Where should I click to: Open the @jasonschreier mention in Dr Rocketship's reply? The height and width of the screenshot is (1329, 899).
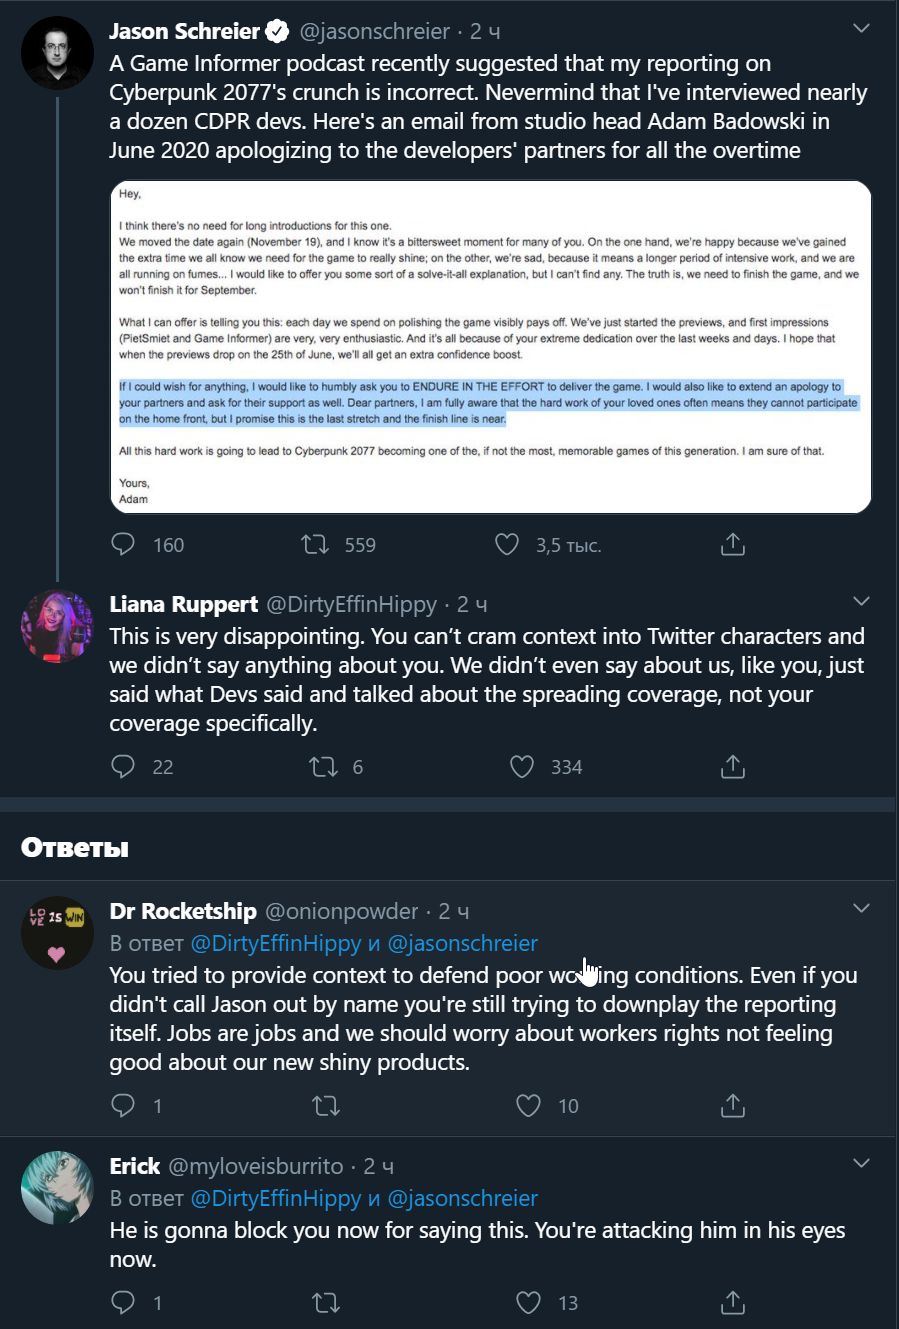click(463, 943)
